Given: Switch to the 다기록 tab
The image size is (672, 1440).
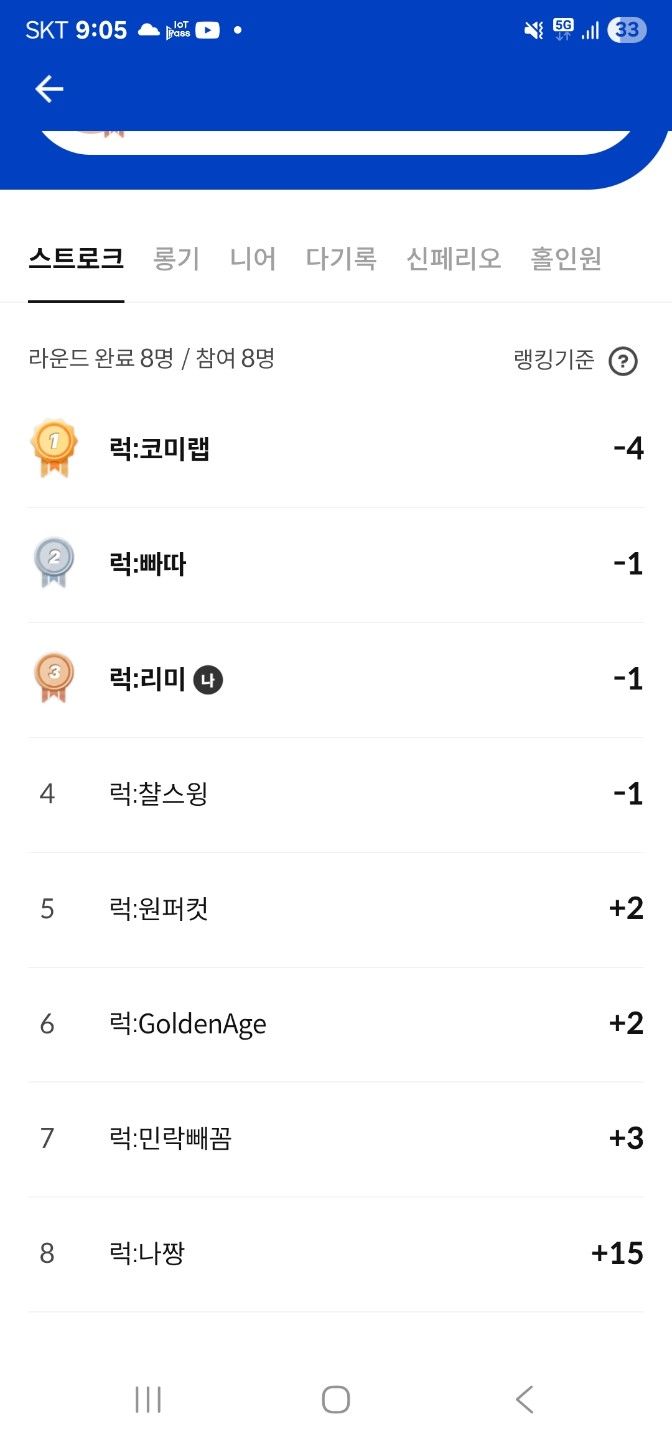Looking at the screenshot, I should 341,258.
